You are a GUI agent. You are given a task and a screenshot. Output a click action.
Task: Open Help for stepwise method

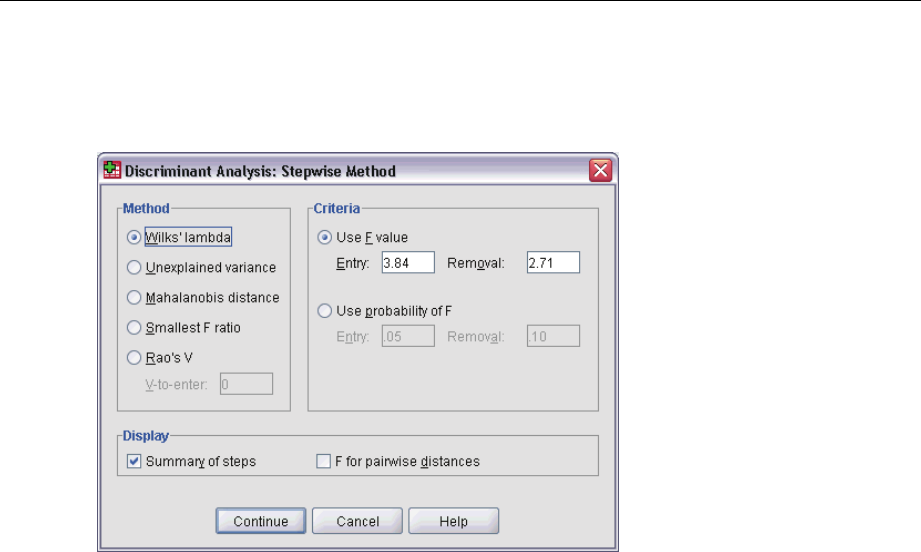pyautogui.click(x=453, y=521)
